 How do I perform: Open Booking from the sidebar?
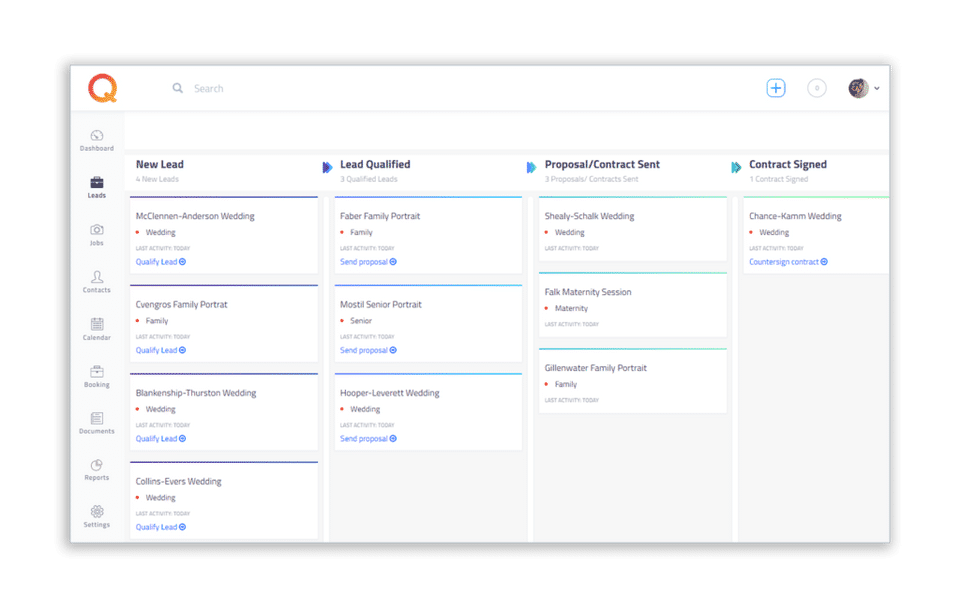[97, 372]
